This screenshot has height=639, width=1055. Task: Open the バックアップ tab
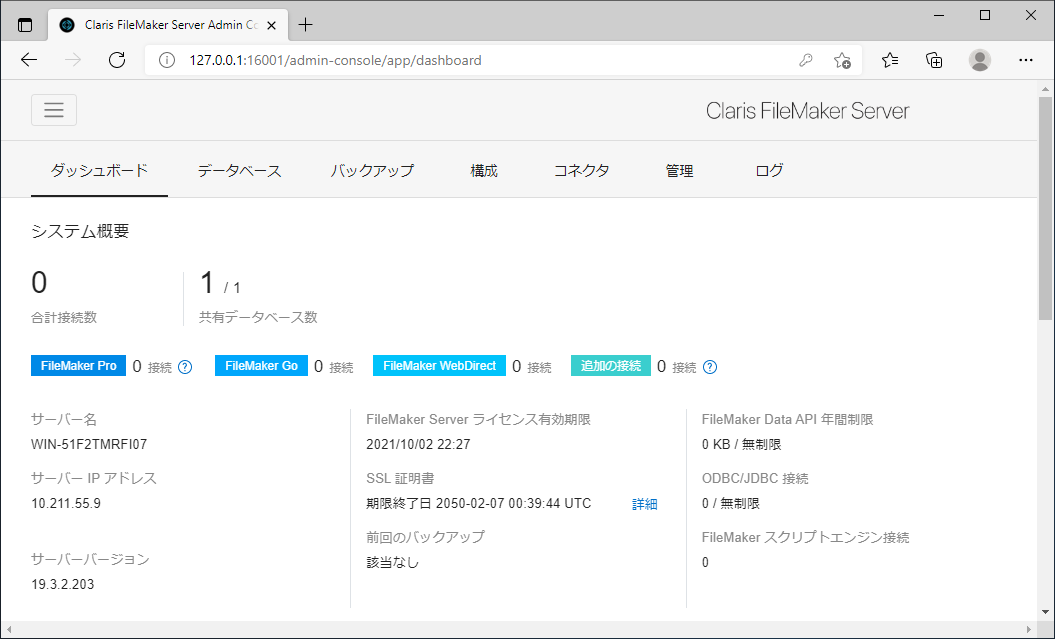click(x=371, y=170)
